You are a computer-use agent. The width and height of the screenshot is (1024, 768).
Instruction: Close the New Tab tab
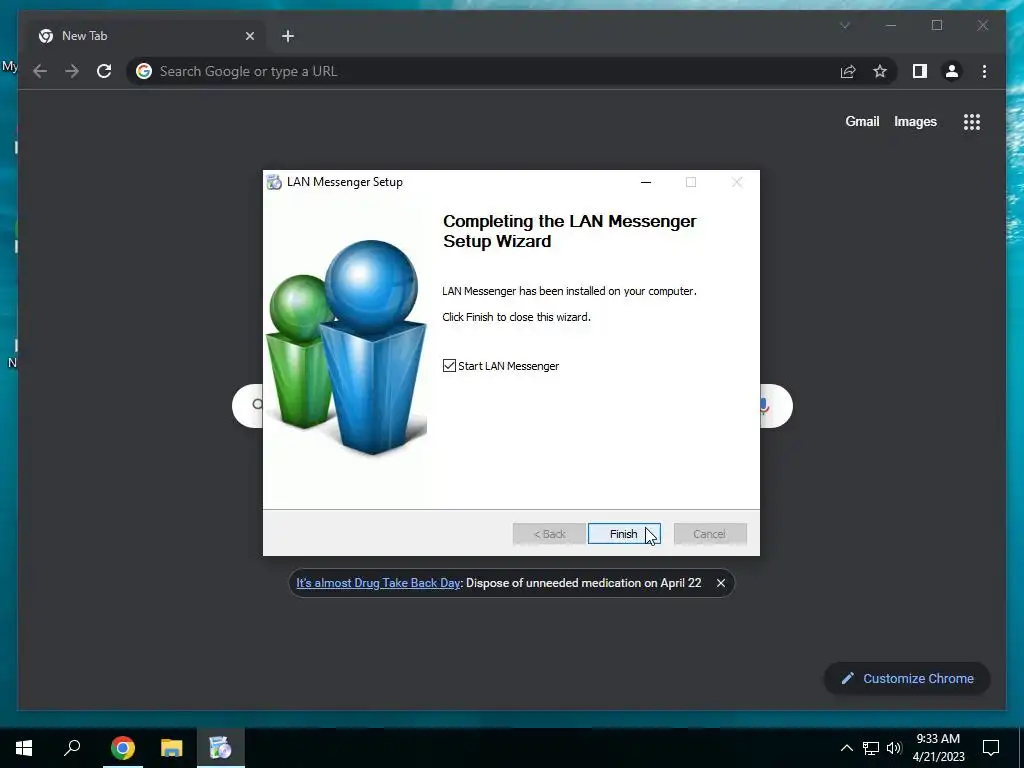pos(249,36)
